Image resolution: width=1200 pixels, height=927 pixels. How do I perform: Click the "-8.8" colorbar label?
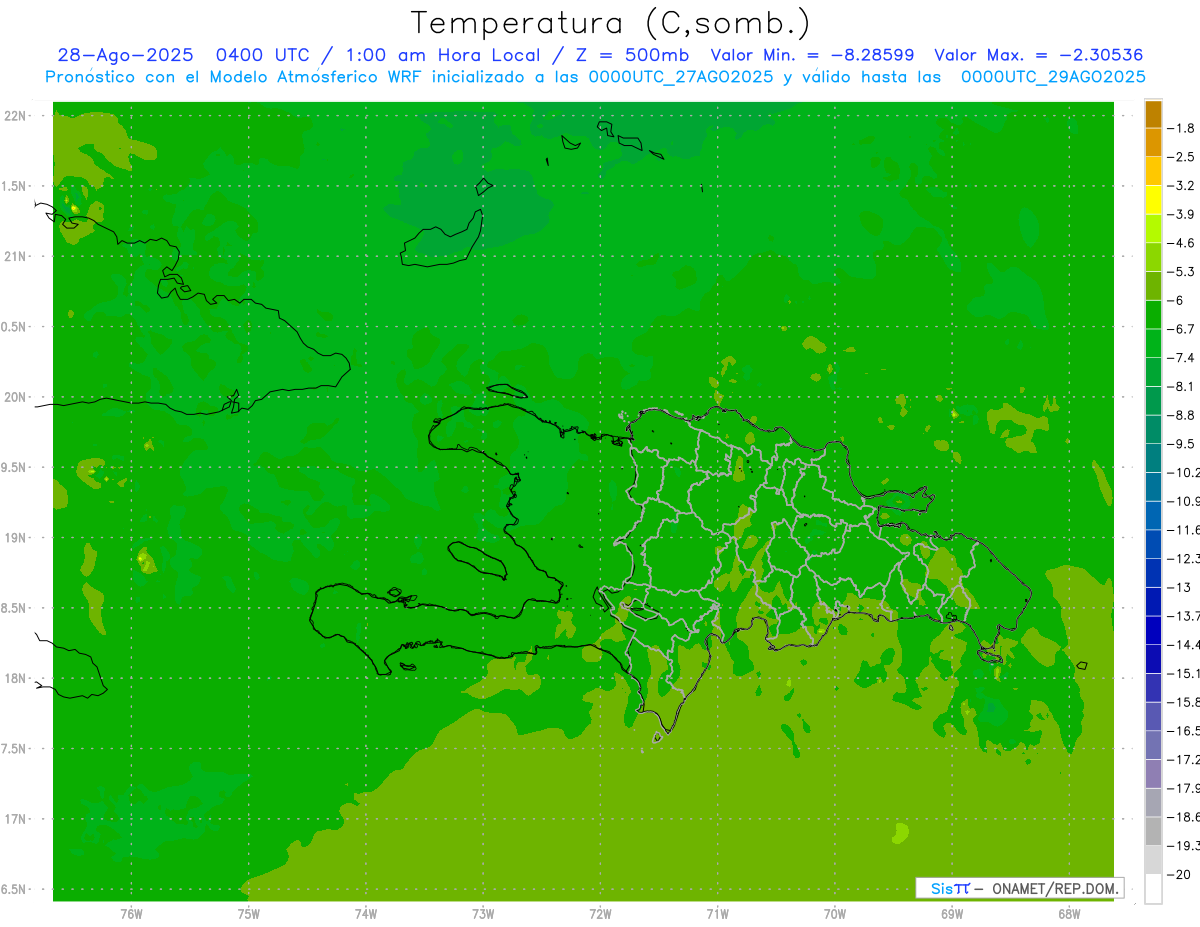pyautogui.click(x=1181, y=415)
